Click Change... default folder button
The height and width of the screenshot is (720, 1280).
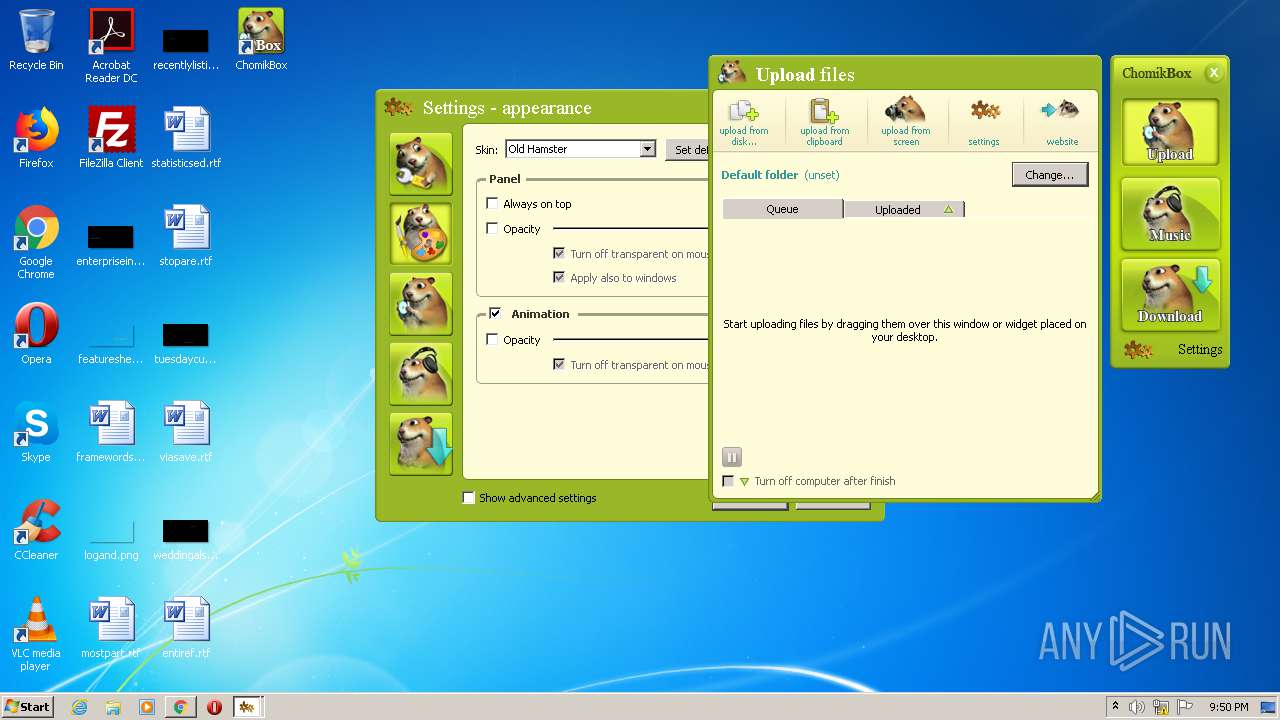pos(1050,175)
